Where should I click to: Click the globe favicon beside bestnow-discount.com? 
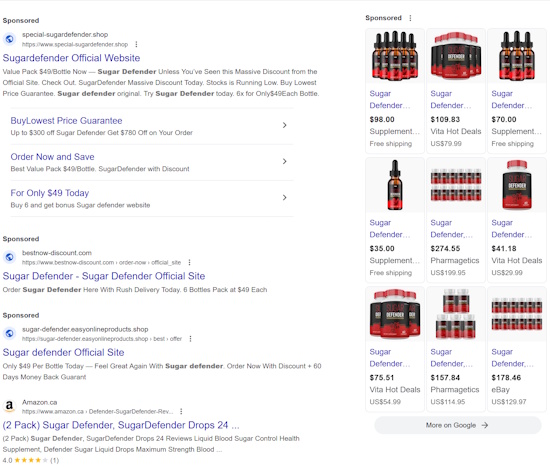click(x=9, y=257)
